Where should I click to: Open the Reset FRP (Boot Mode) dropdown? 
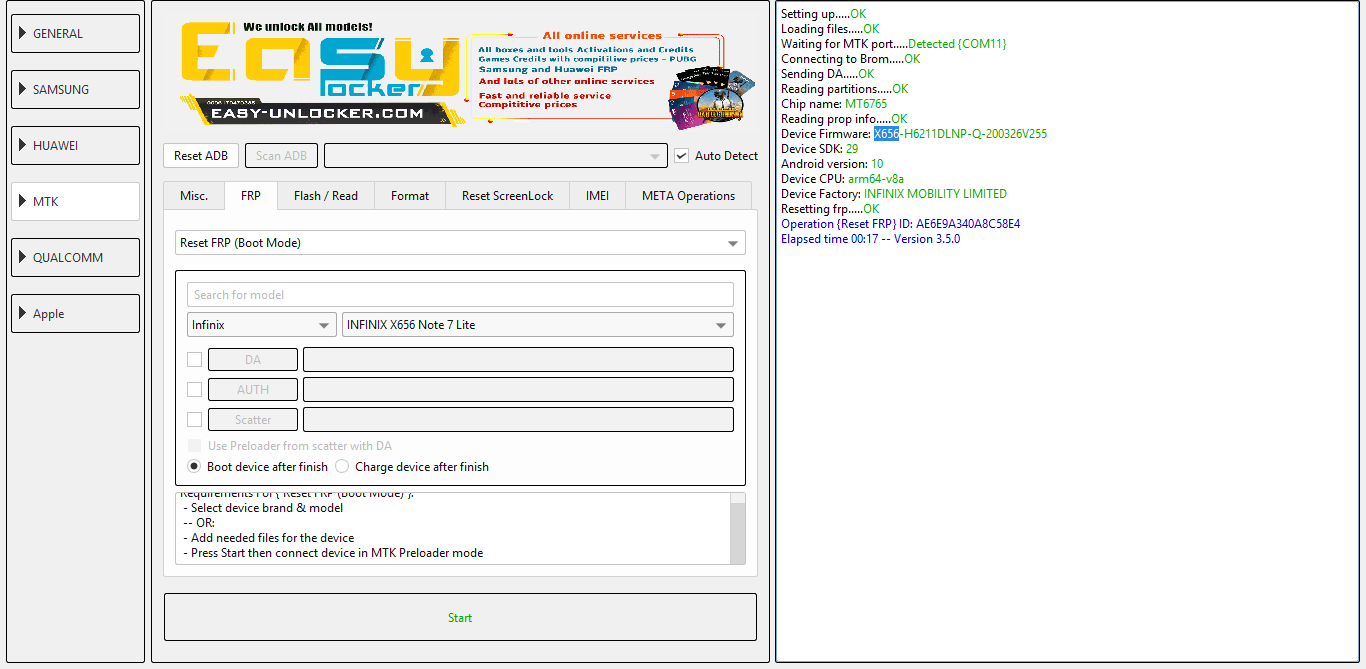[x=460, y=243]
